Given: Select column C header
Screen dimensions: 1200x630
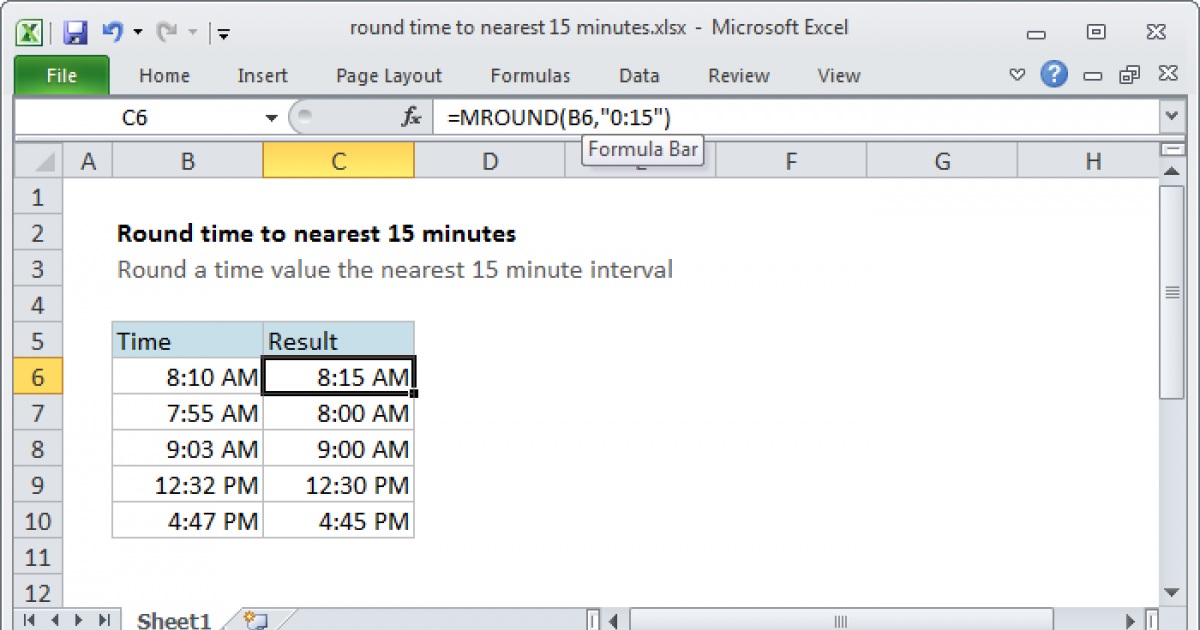Looking at the screenshot, I should click(x=339, y=161).
